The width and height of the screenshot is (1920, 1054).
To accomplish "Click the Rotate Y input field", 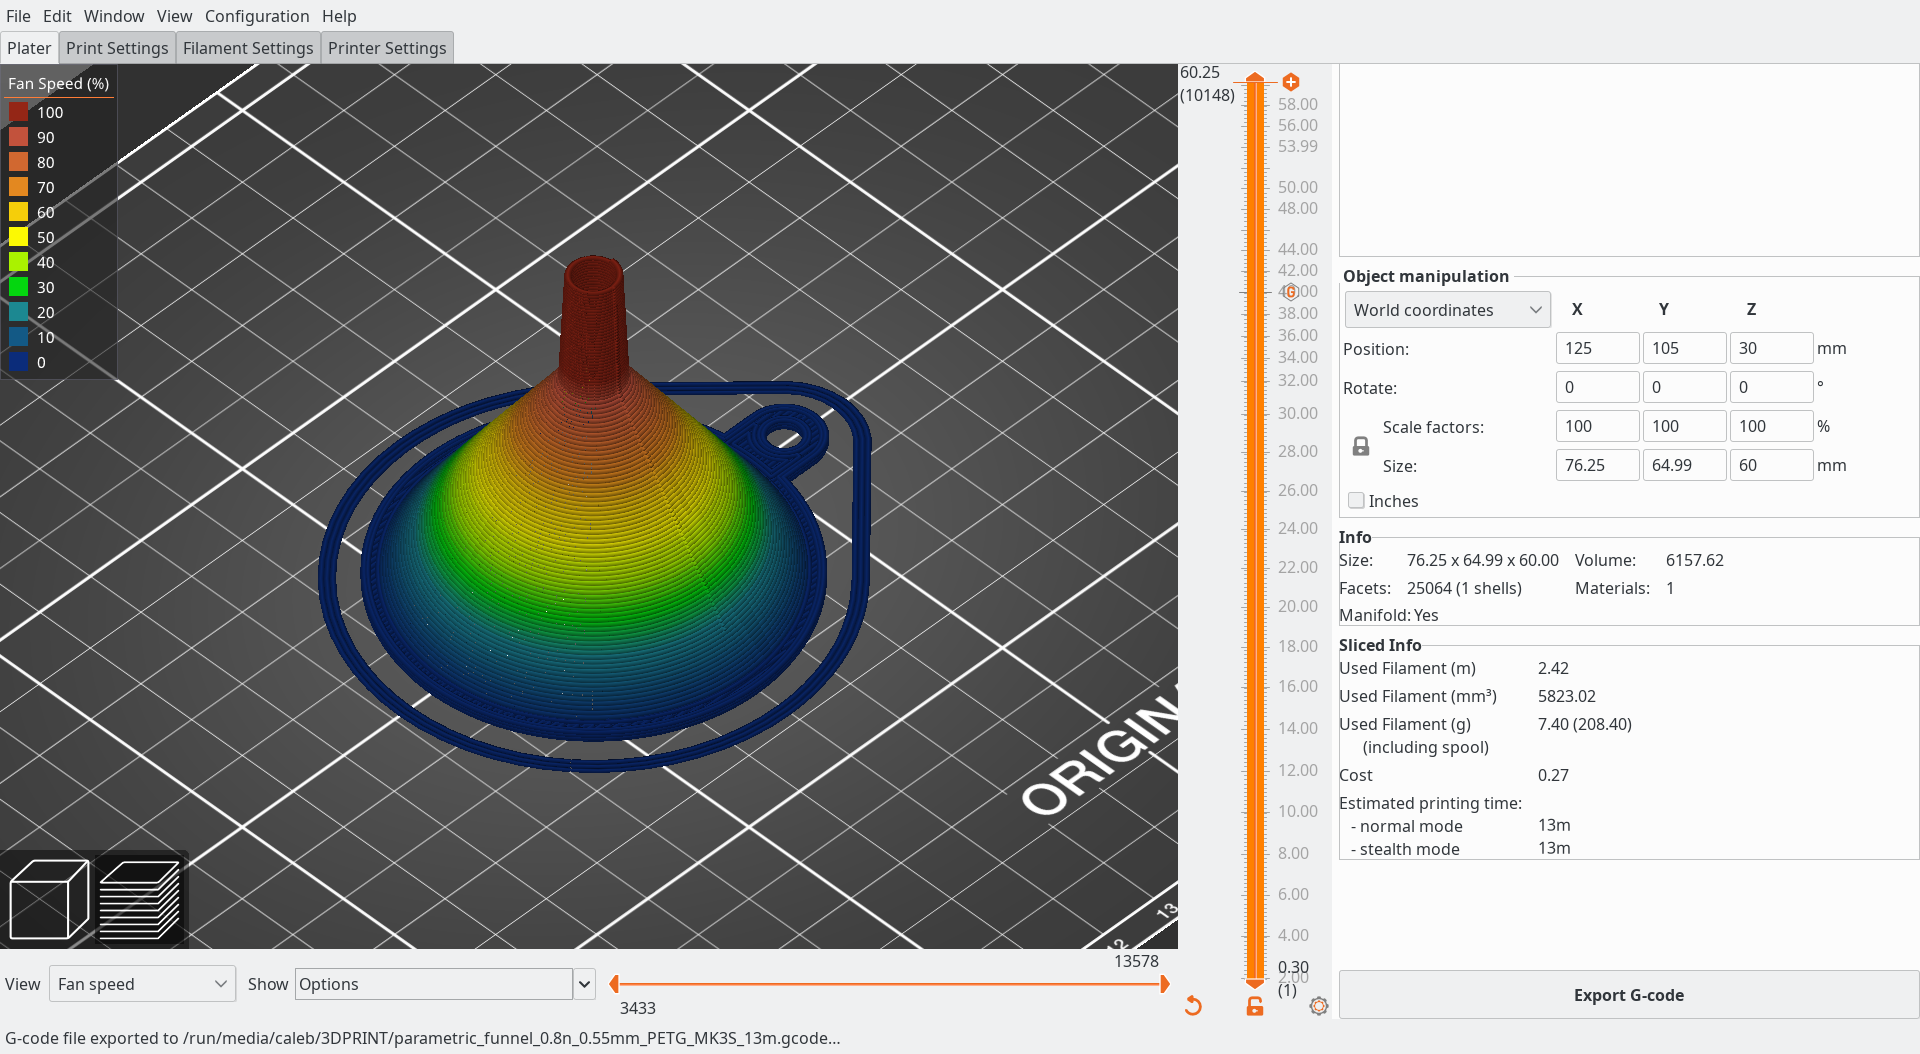I will (x=1684, y=387).
